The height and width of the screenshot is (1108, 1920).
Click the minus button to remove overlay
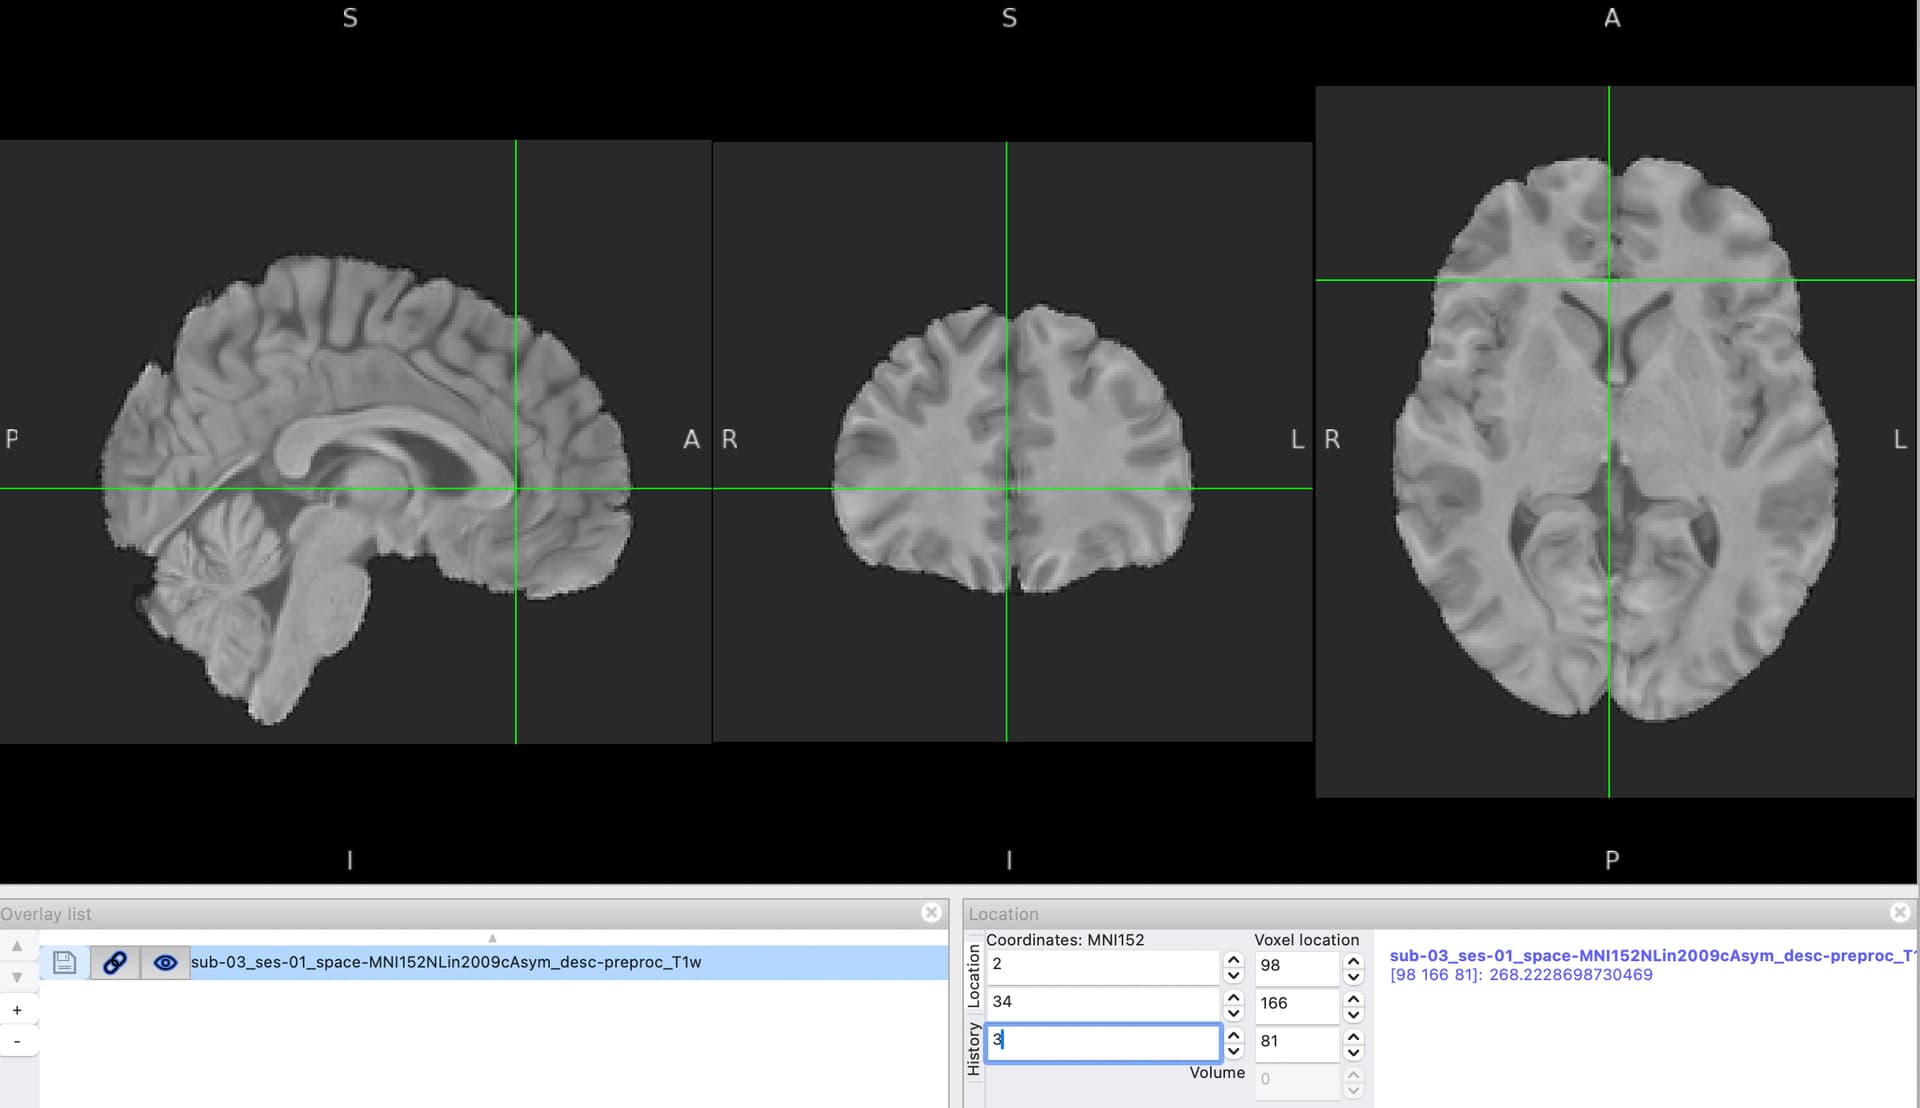pyautogui.click(x=17, y=1041)
